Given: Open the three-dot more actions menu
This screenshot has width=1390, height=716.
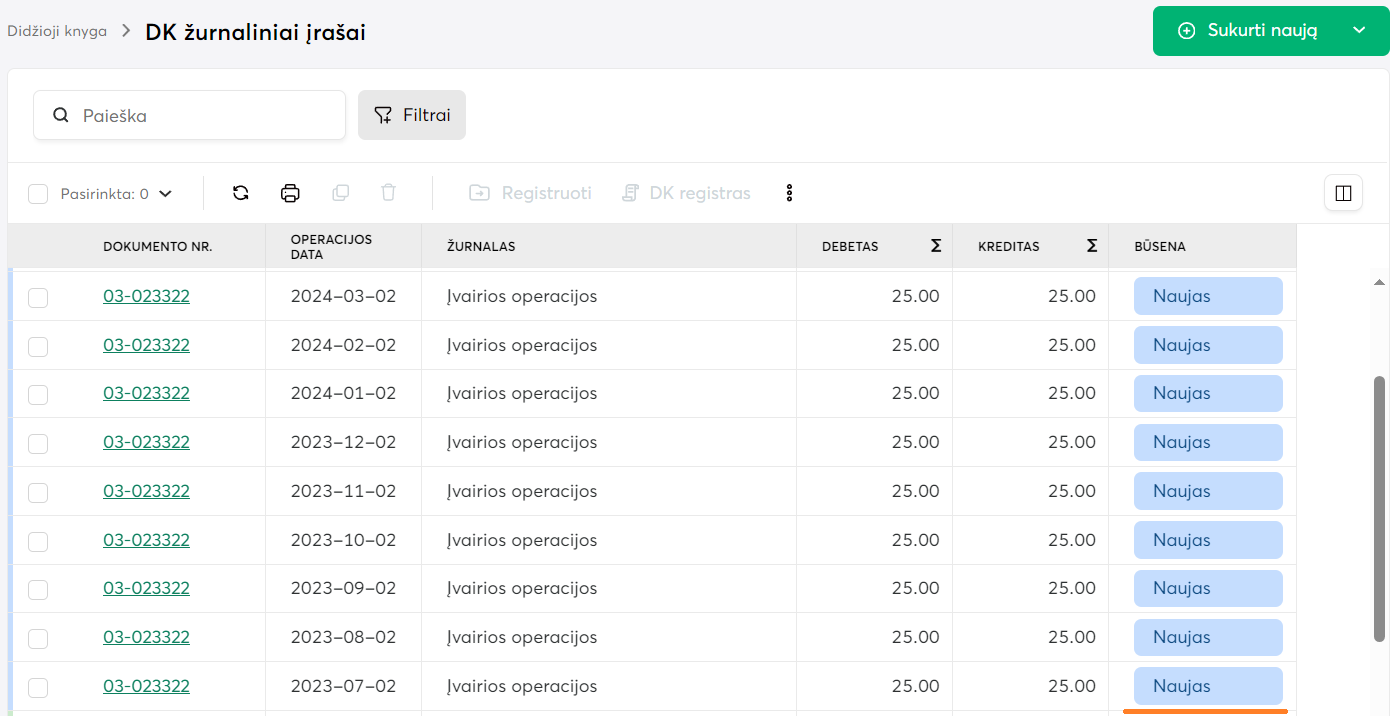Looking at the screenshot, I should tap(789, 193).
